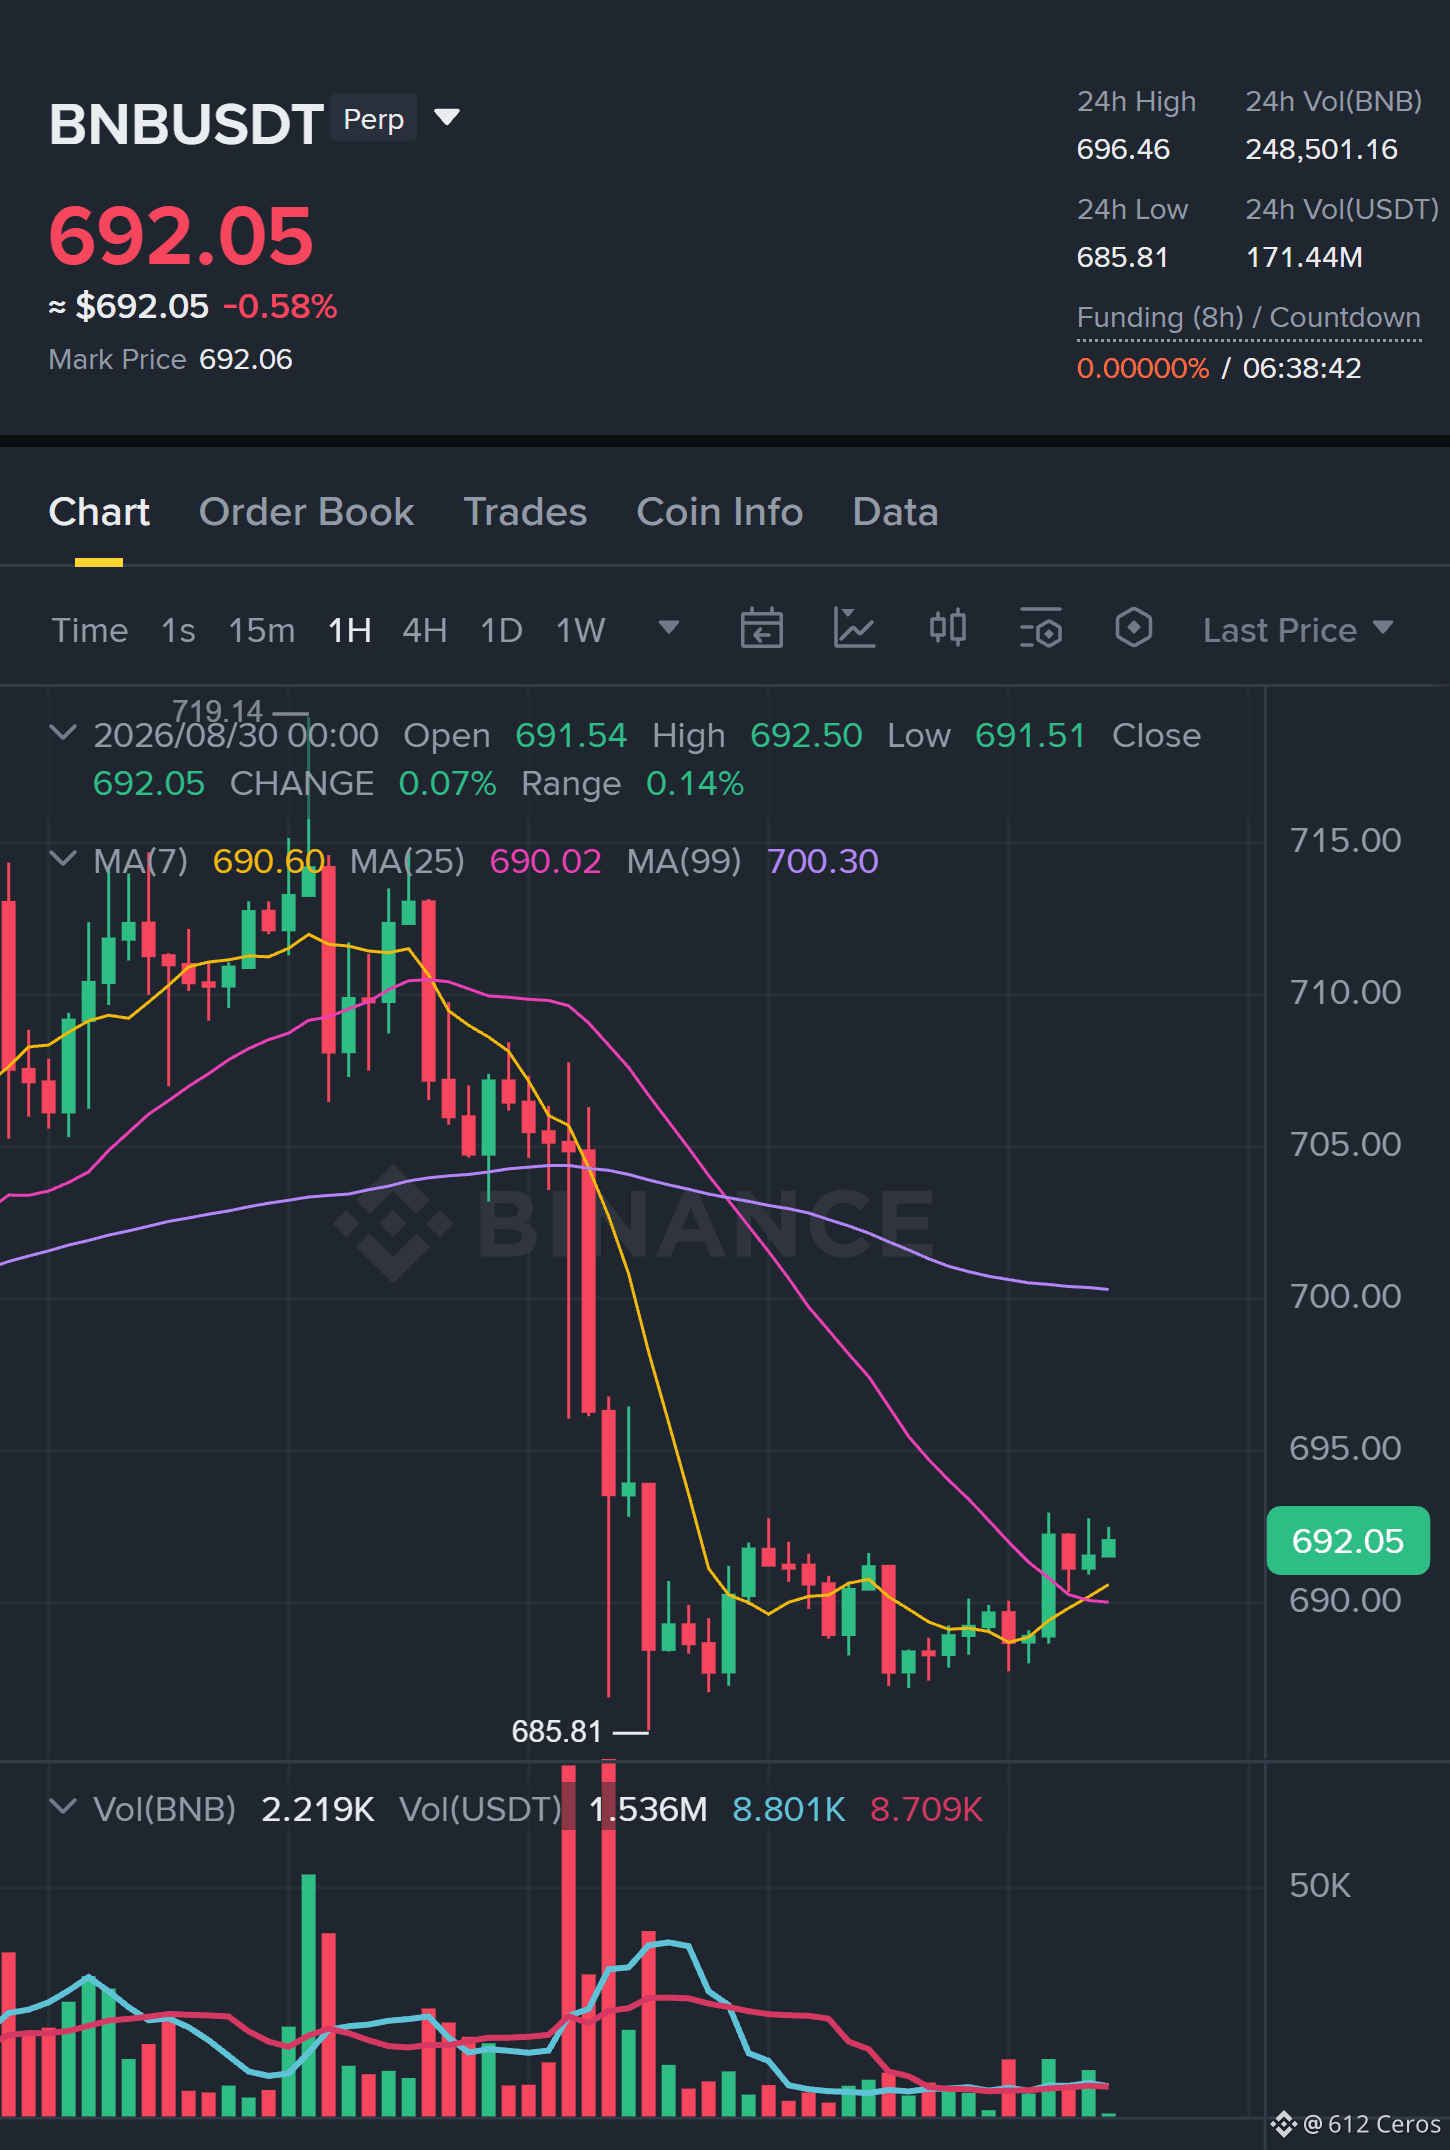
Task: Click the candlestick chart style icon
Action: tap(947, 629)
